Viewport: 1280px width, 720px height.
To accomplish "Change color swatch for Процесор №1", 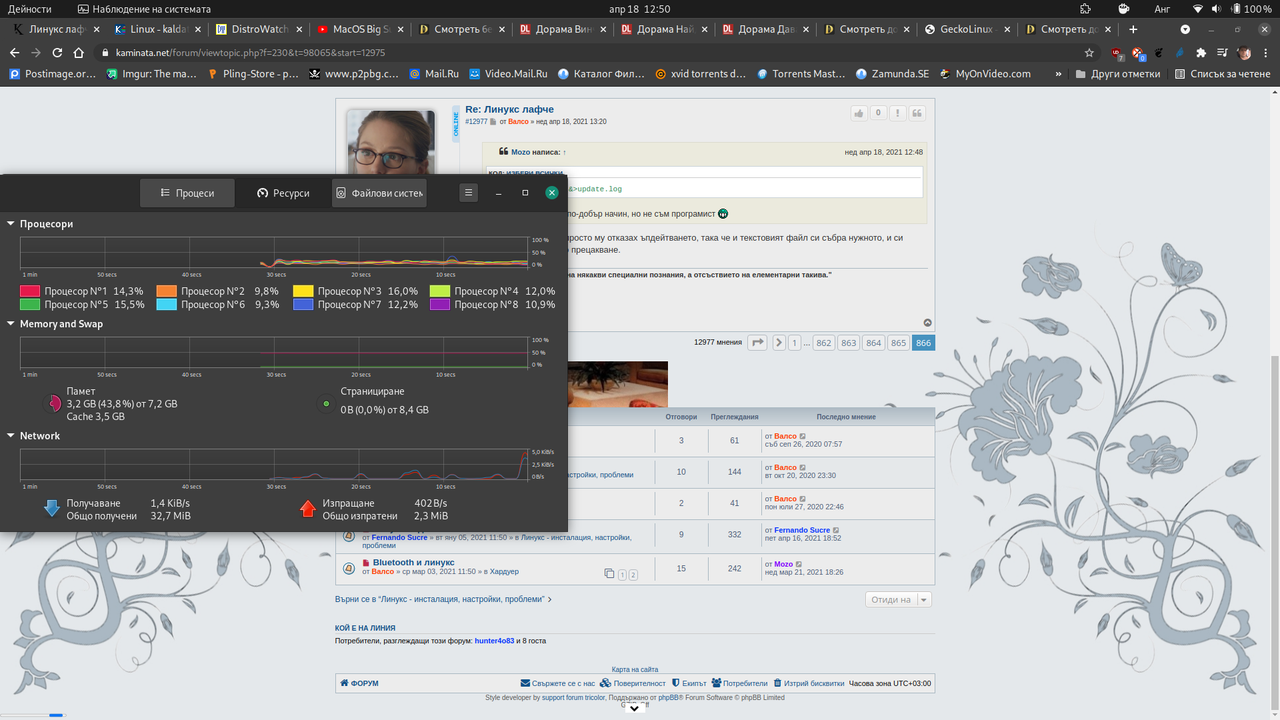I will 30,291.
